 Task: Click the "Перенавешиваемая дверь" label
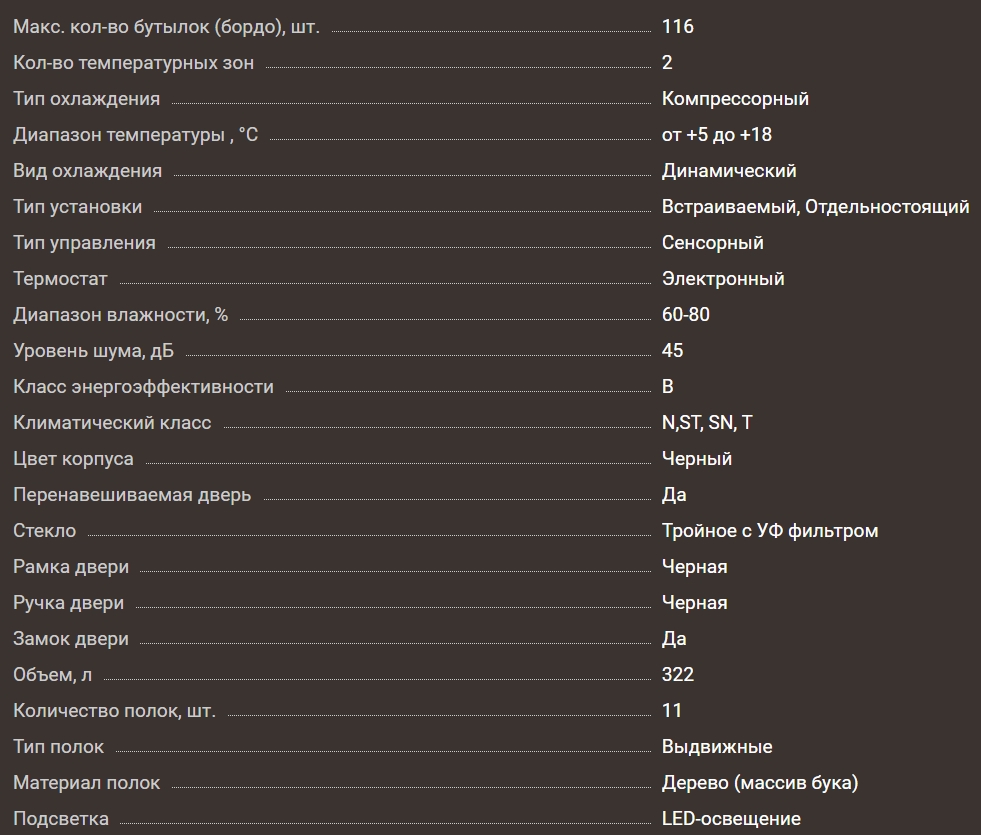[132, 495]
